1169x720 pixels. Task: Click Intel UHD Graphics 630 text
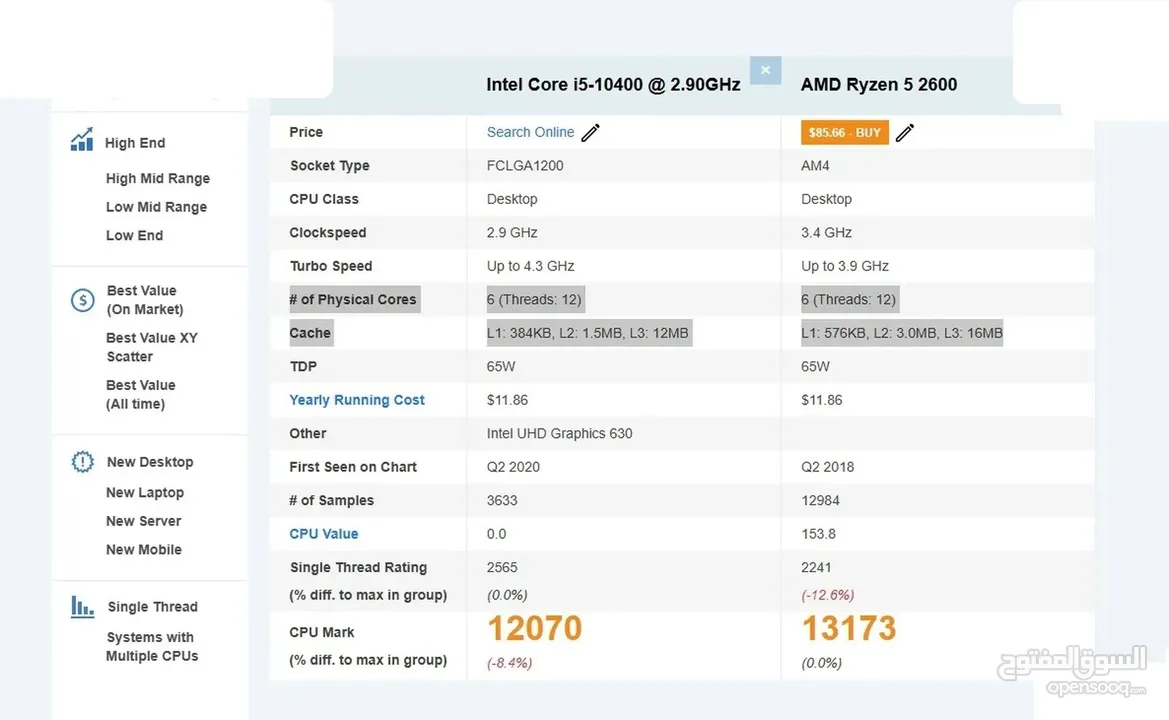(559, 433)
